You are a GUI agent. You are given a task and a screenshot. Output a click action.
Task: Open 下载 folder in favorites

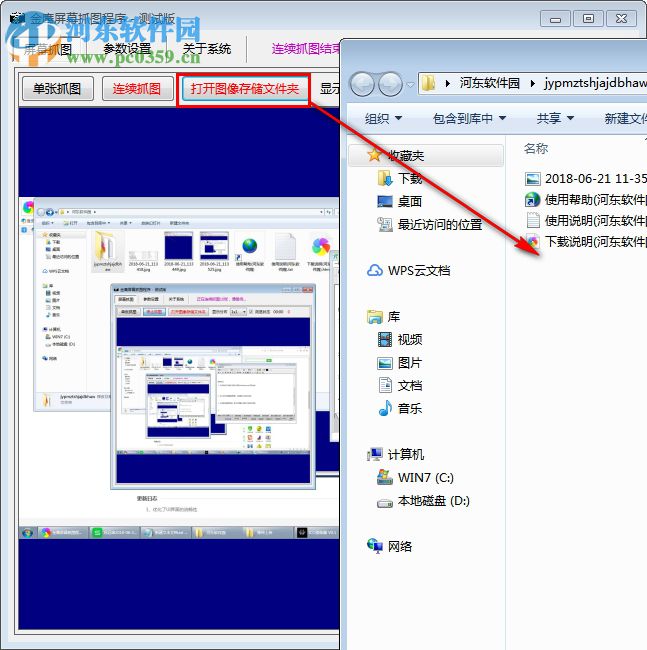[x=410, y=178]
